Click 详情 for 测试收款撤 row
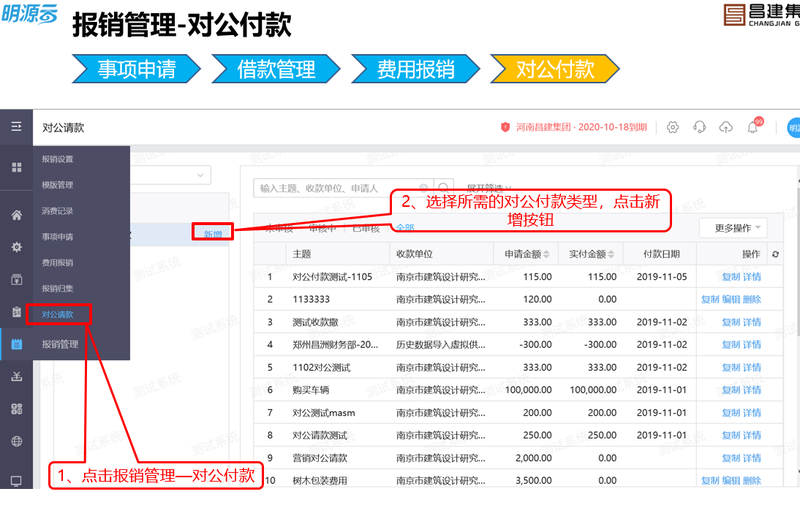The width and height of the screenshot is (800, 516). click(752, 322)
